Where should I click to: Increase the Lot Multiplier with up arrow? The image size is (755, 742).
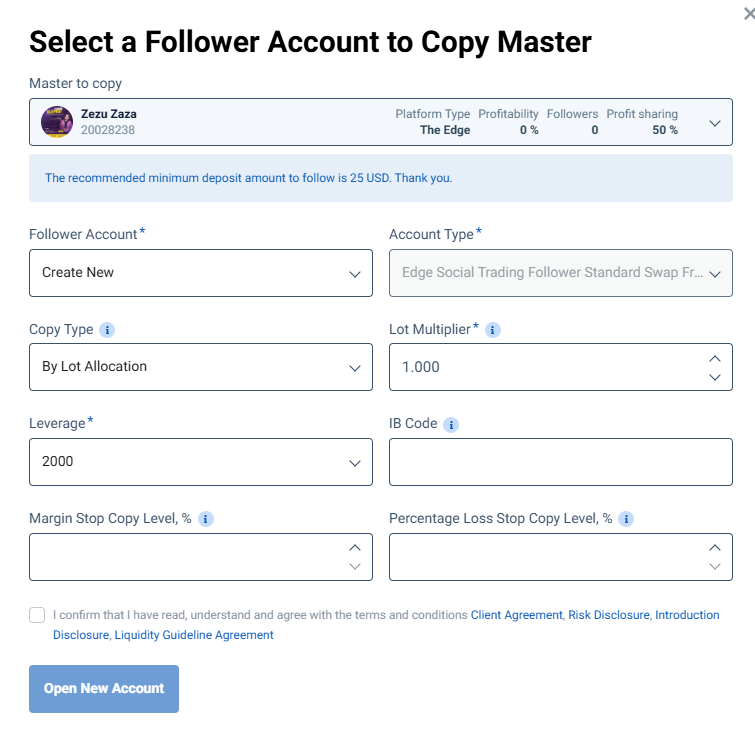pyautogui.click(x=715, y=359)
